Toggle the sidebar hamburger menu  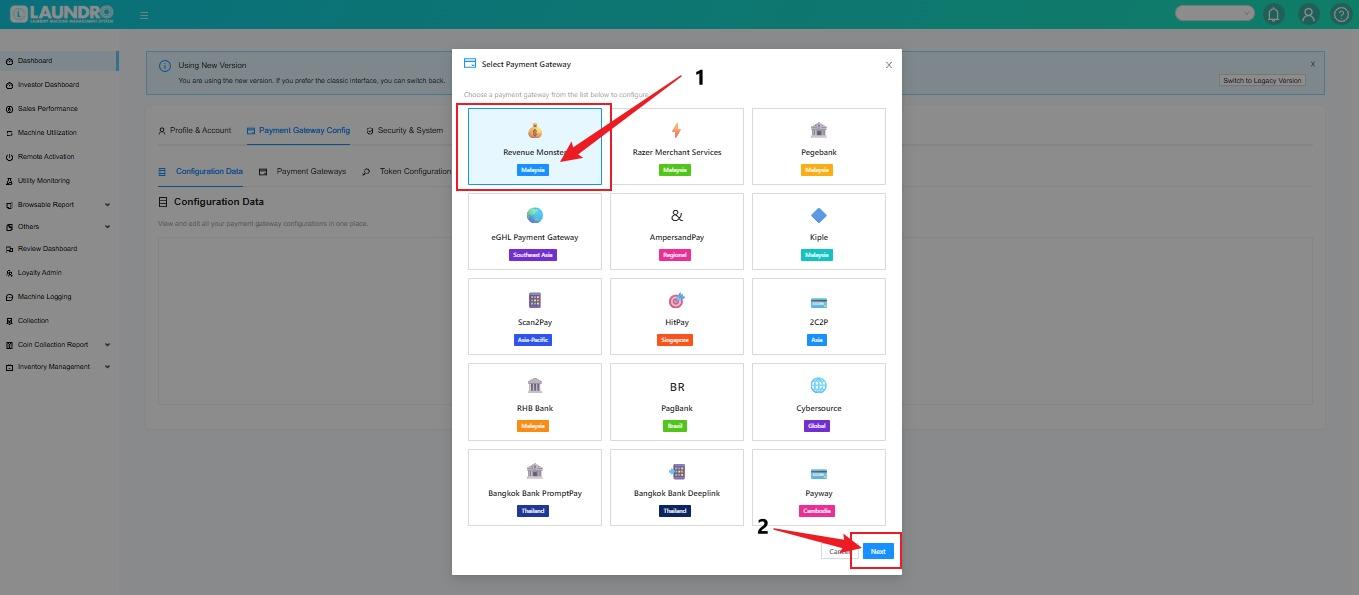coord(144,15)
